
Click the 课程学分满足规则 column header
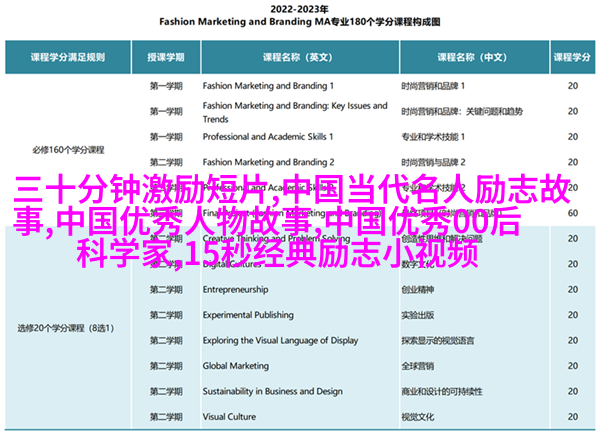coord(68,58)
